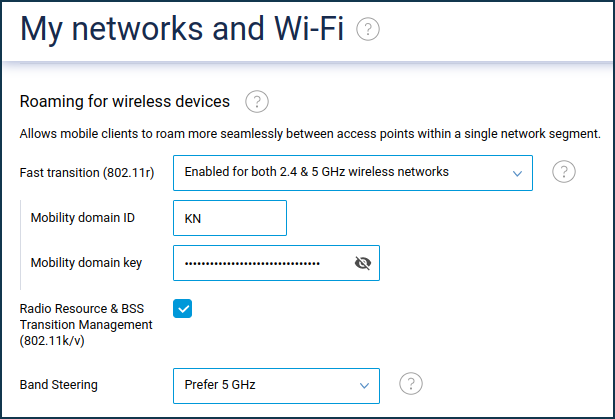Select the Mobility domain key label

click(x=86, y=263)
